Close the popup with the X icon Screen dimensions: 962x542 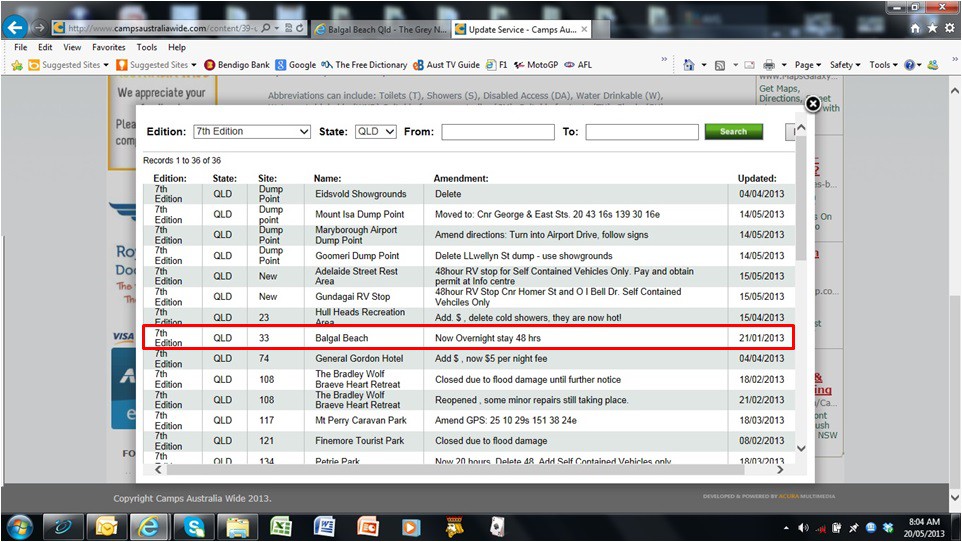click(x=813, y=103)
